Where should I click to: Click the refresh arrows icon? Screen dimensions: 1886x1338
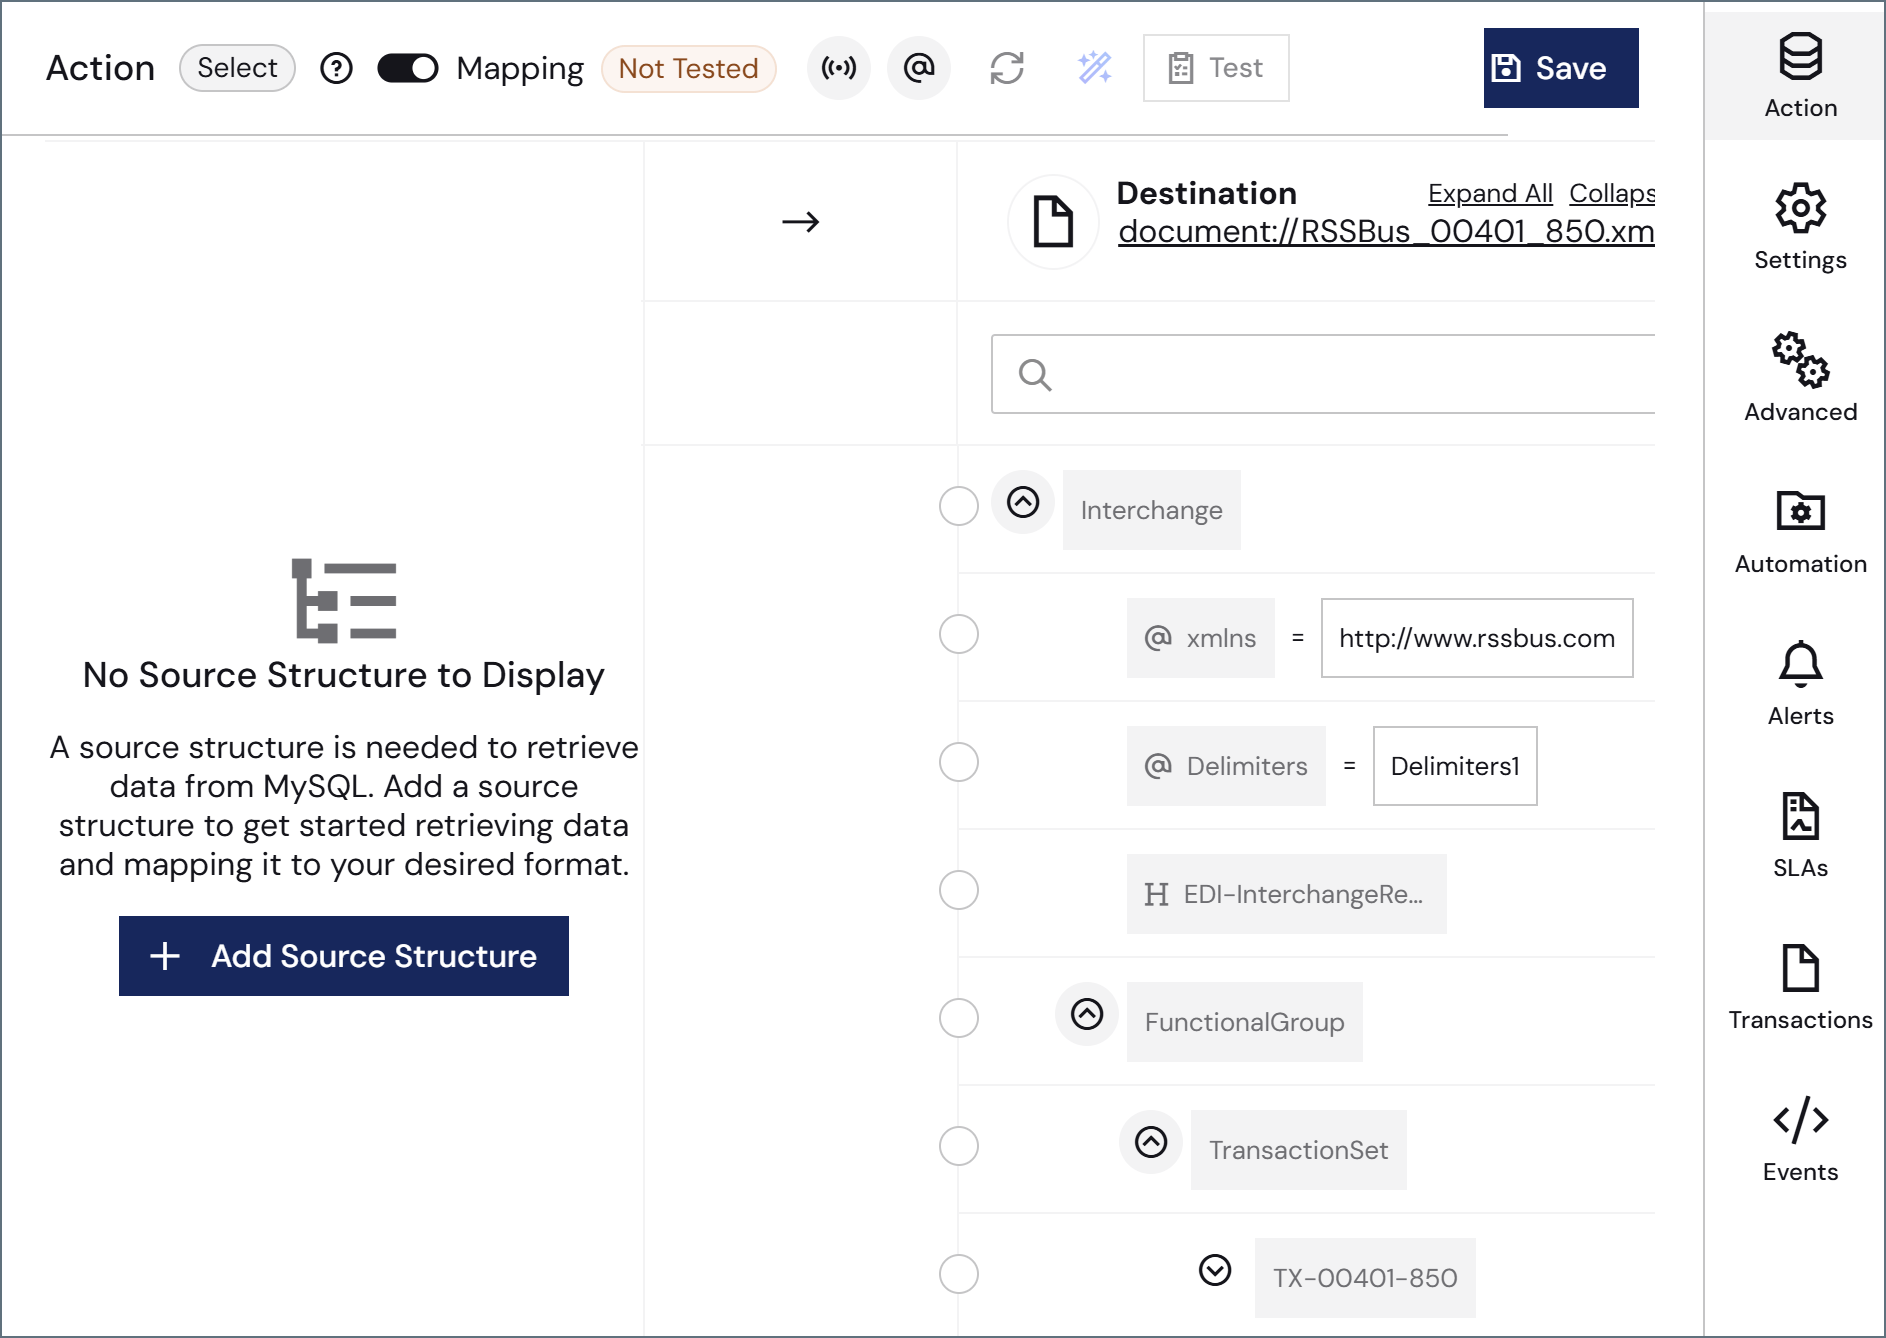[x=1007, y=68]
